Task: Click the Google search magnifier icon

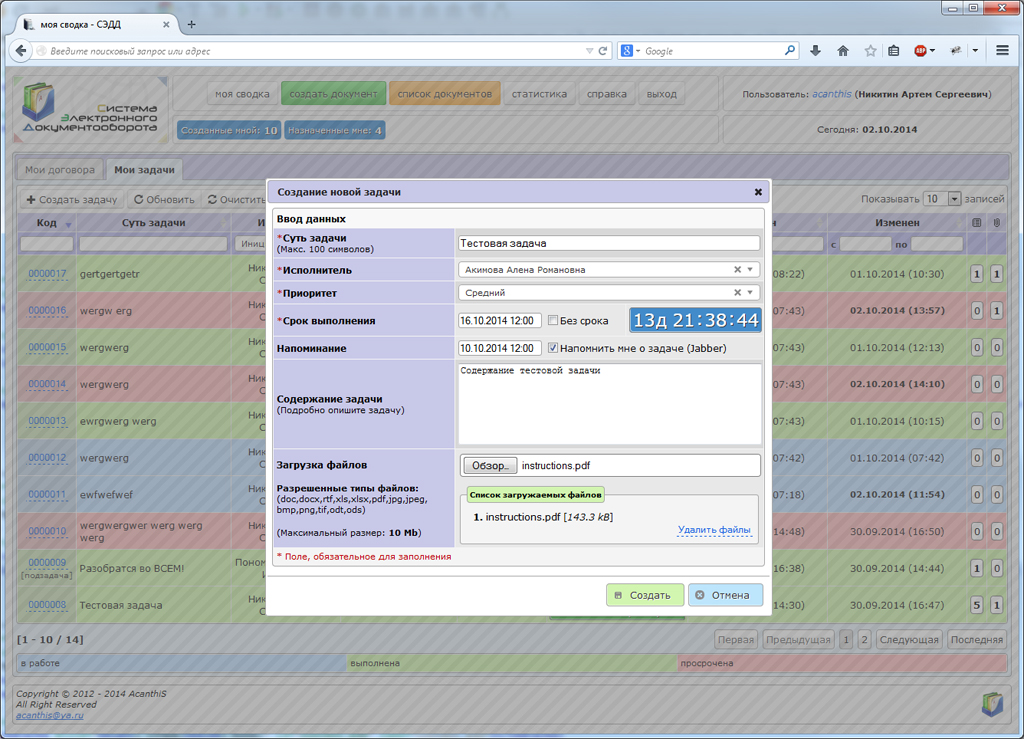Action: [790, 50]
